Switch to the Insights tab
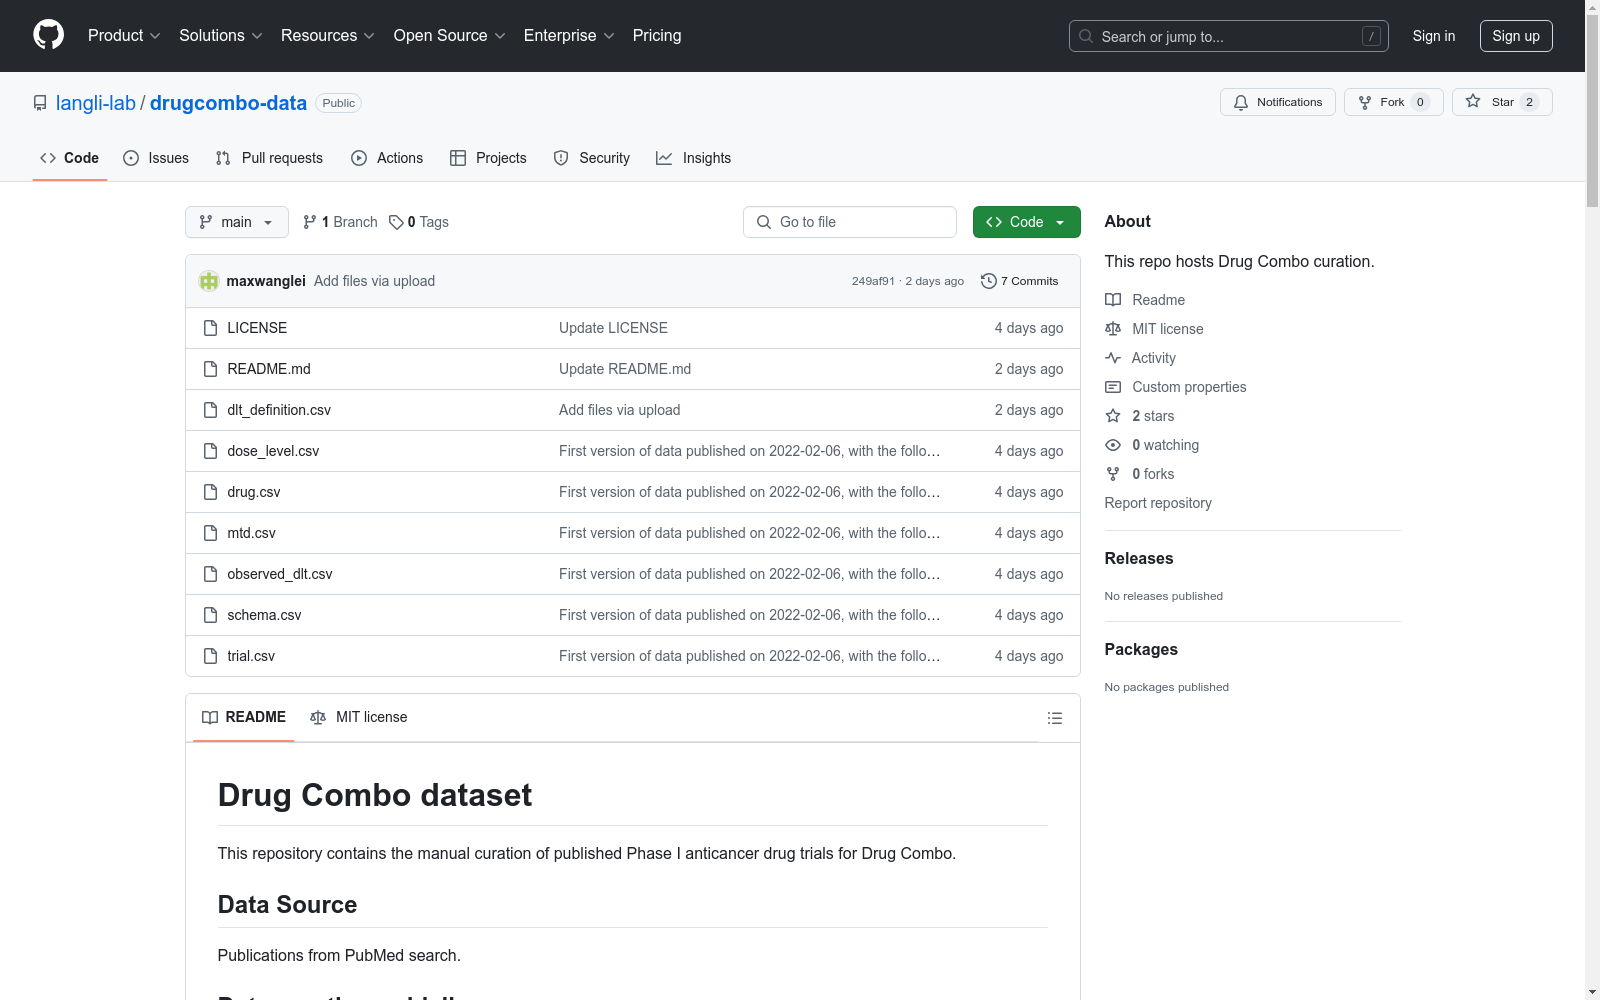The width and height of the screenshot is (1600, 1000). [x=694, y=158]
